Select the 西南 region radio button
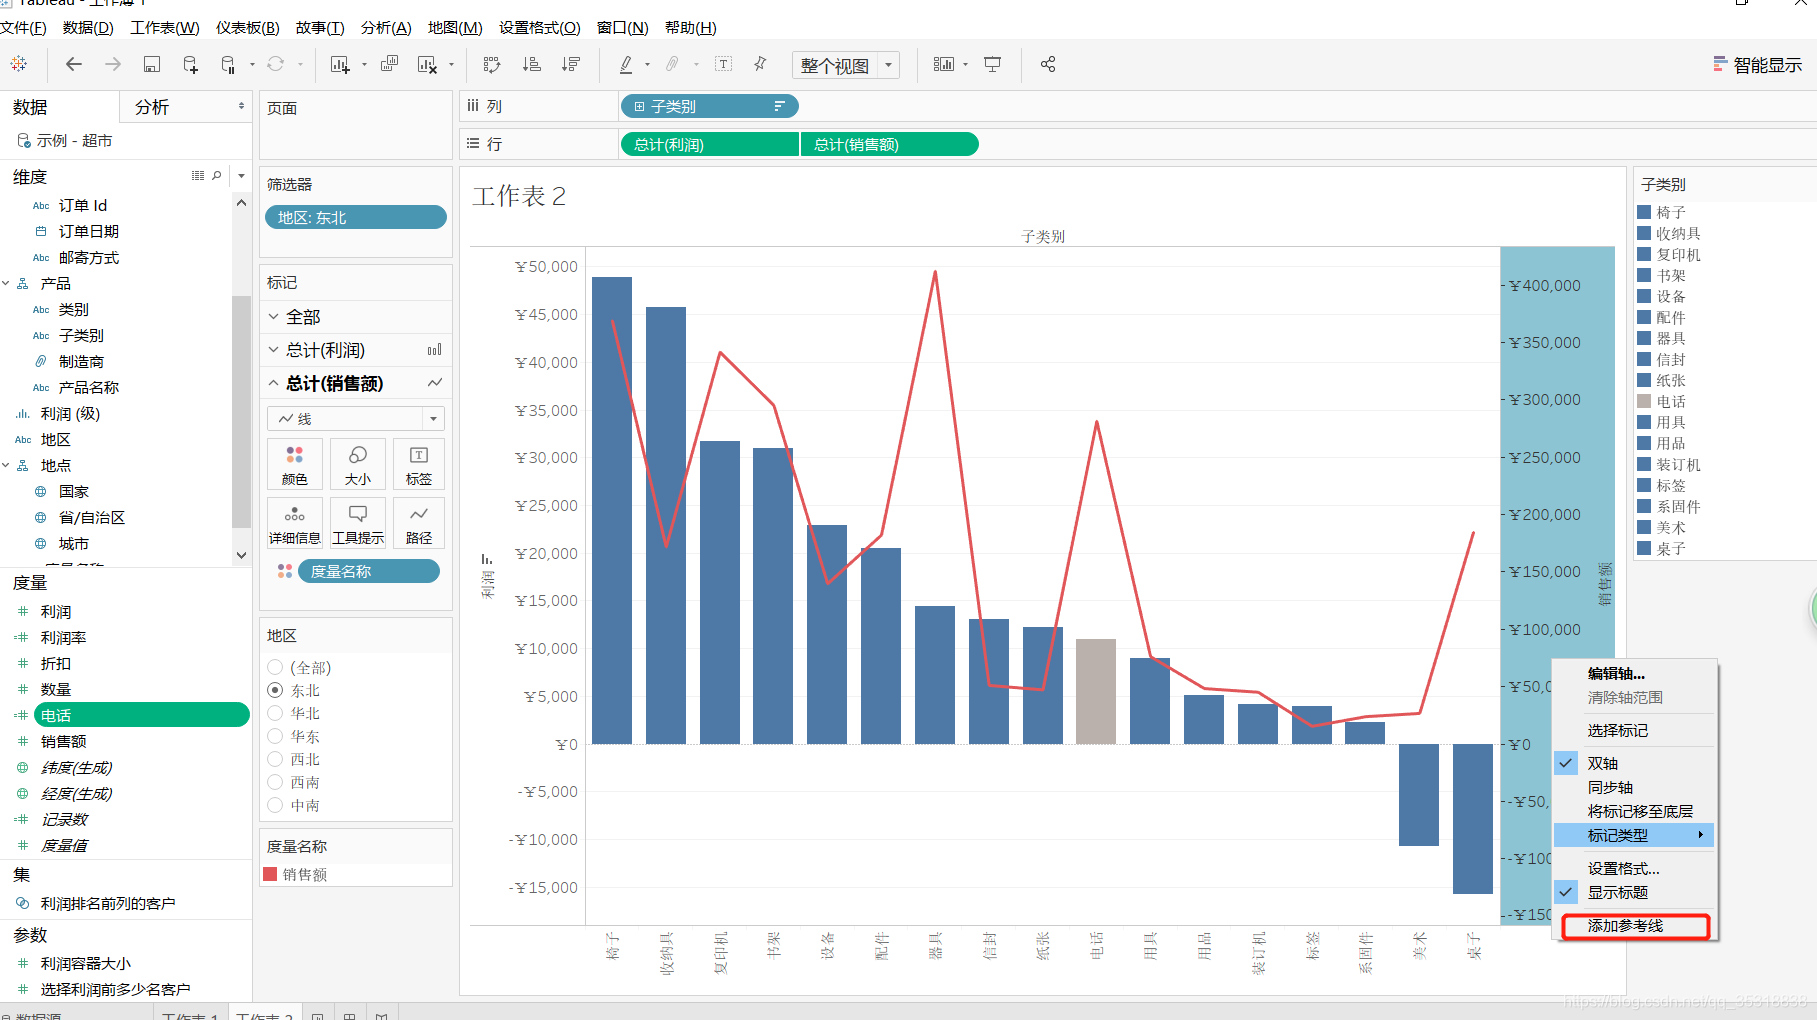 (x=275, y=782)
